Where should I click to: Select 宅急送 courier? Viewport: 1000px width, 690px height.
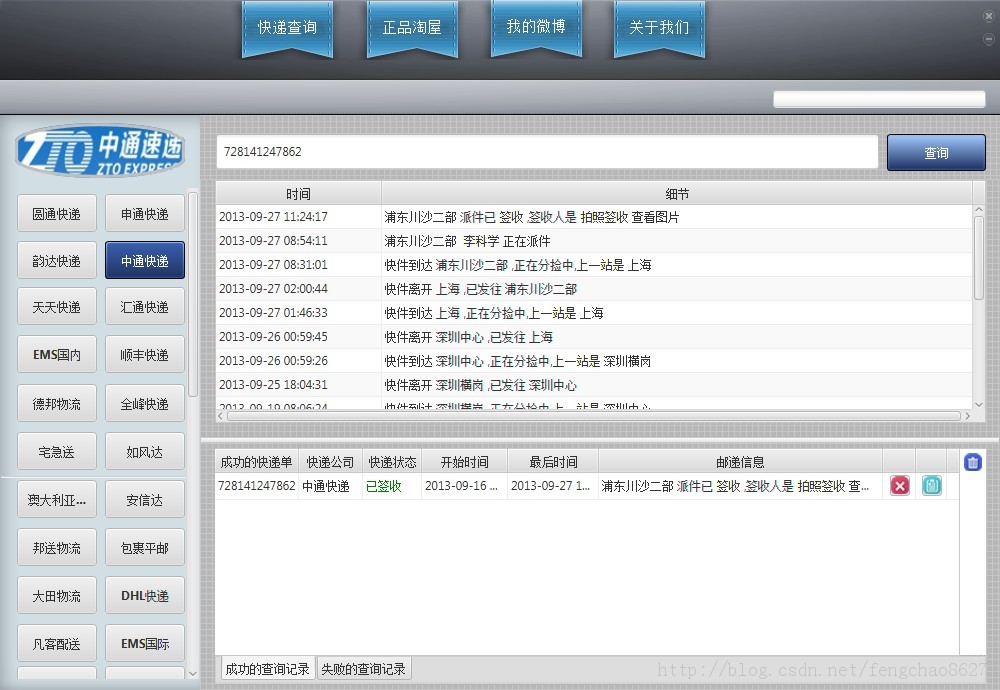coord(57,451)
